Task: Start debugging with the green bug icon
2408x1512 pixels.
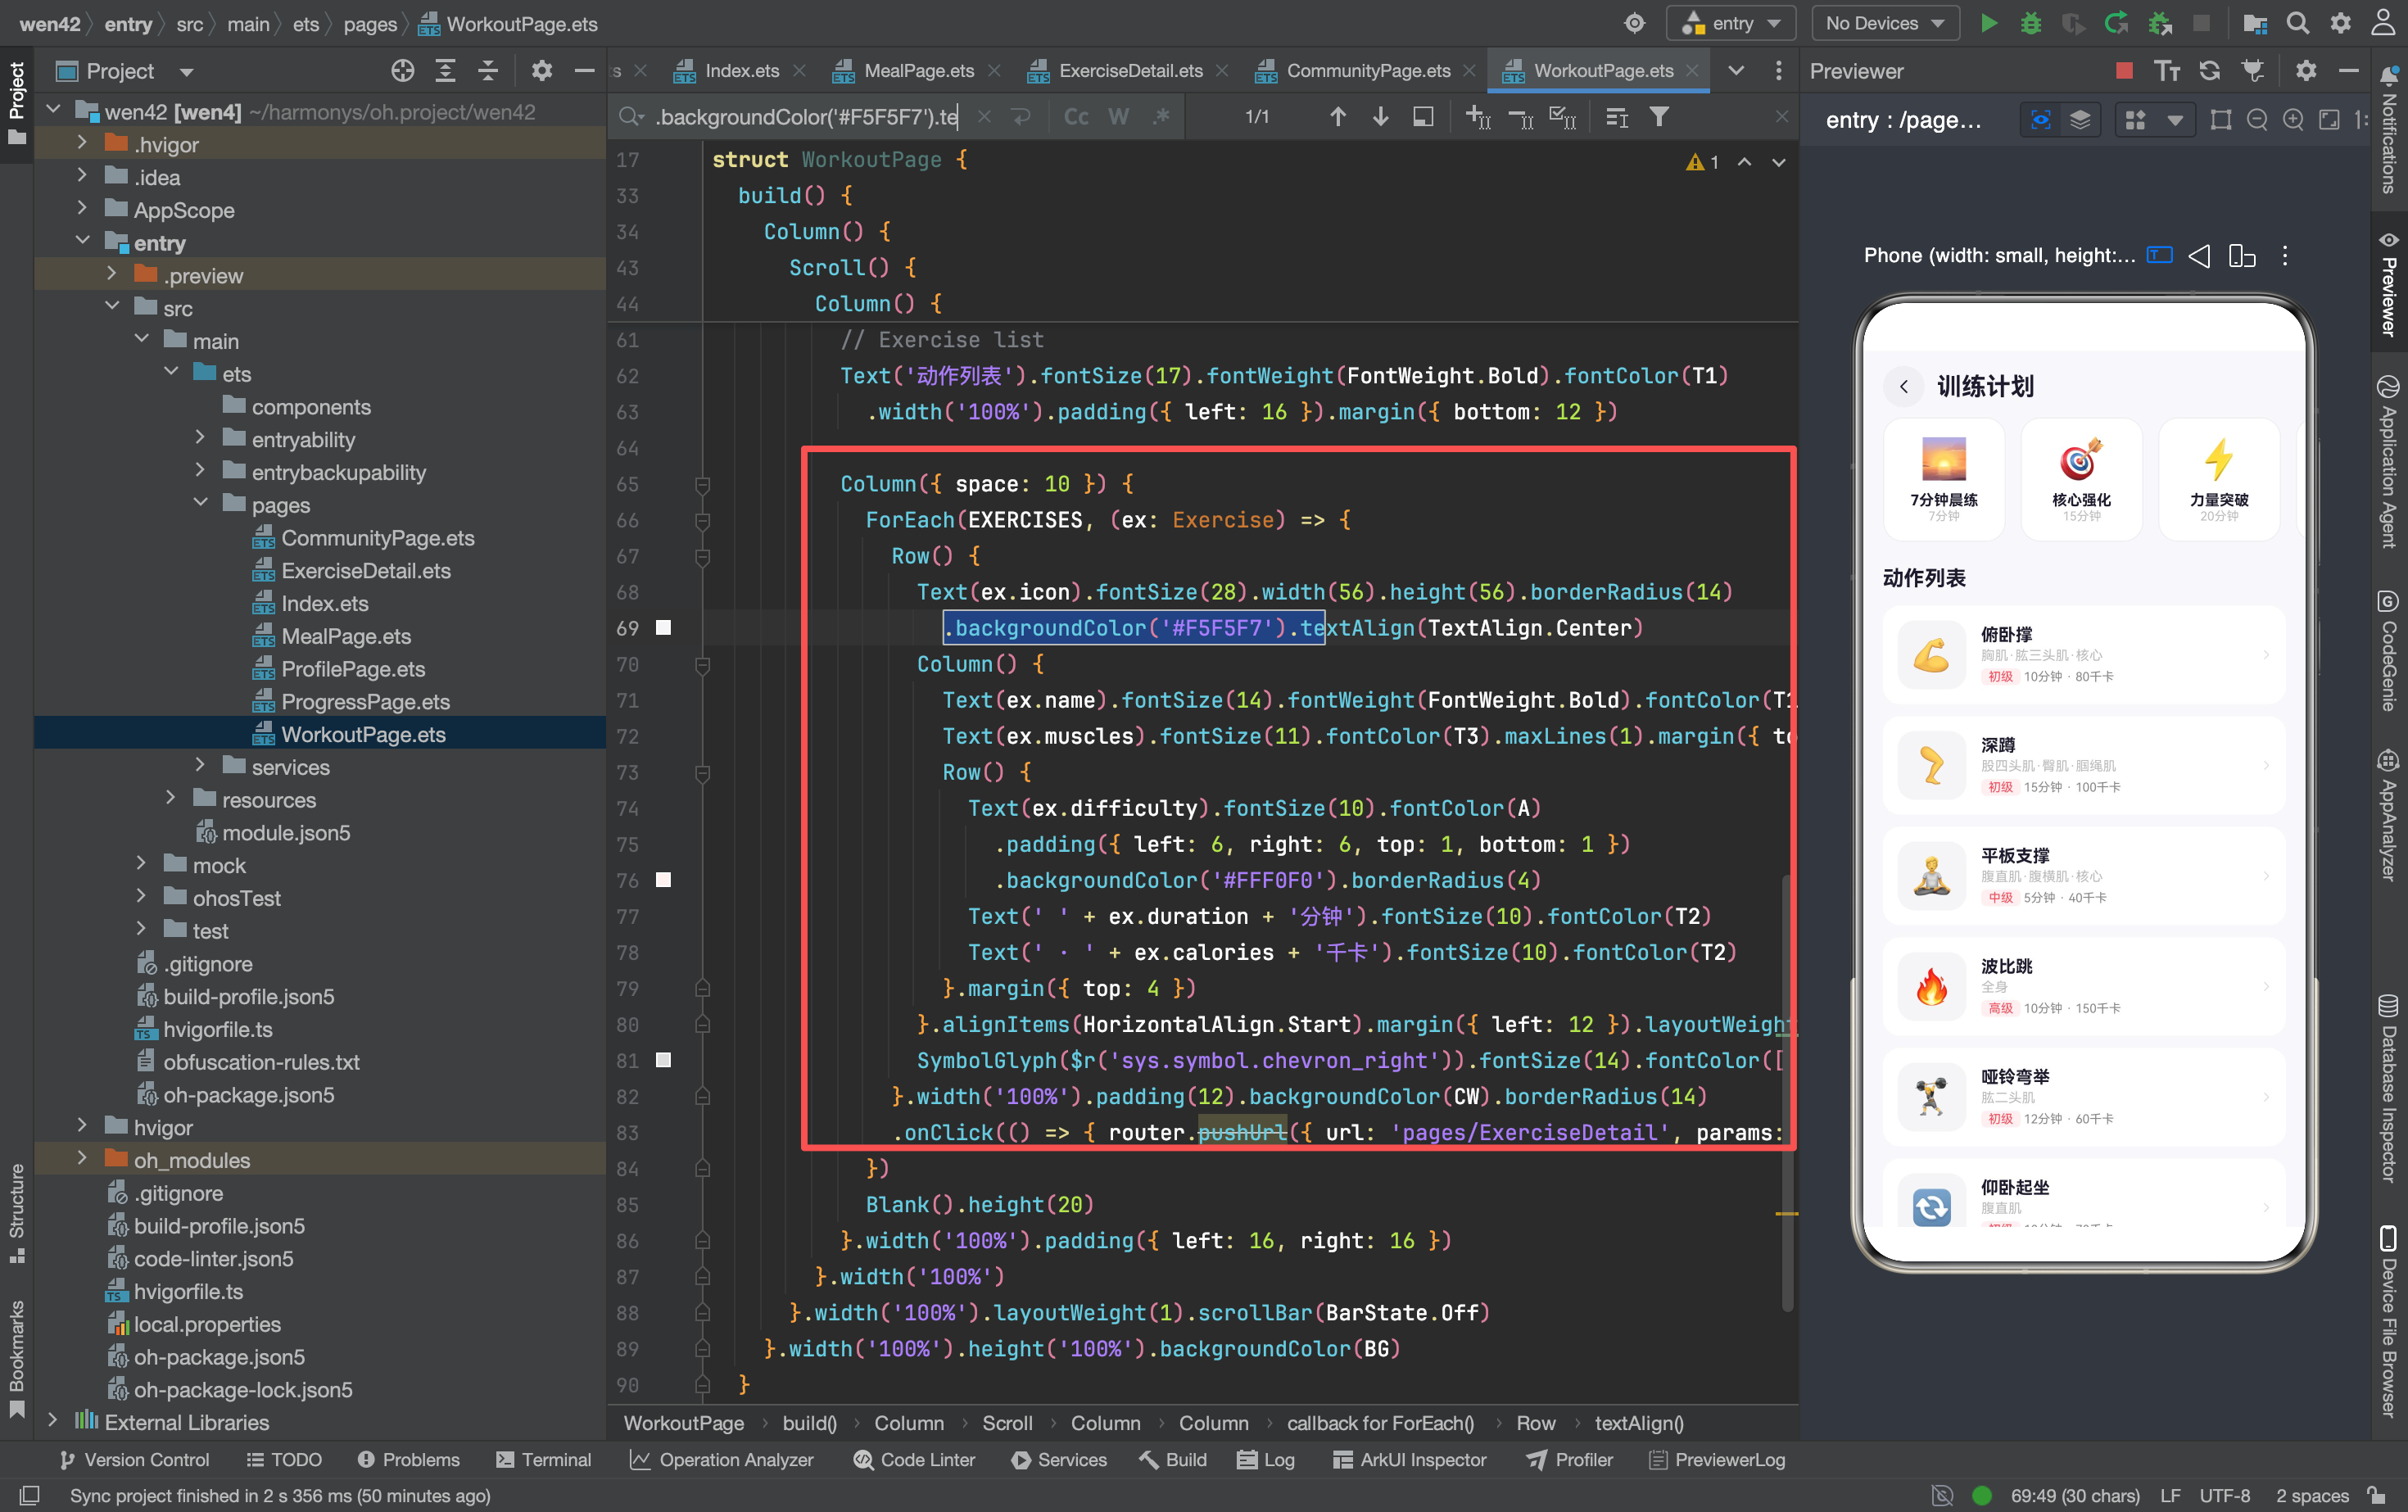Action: [2031, 23]
